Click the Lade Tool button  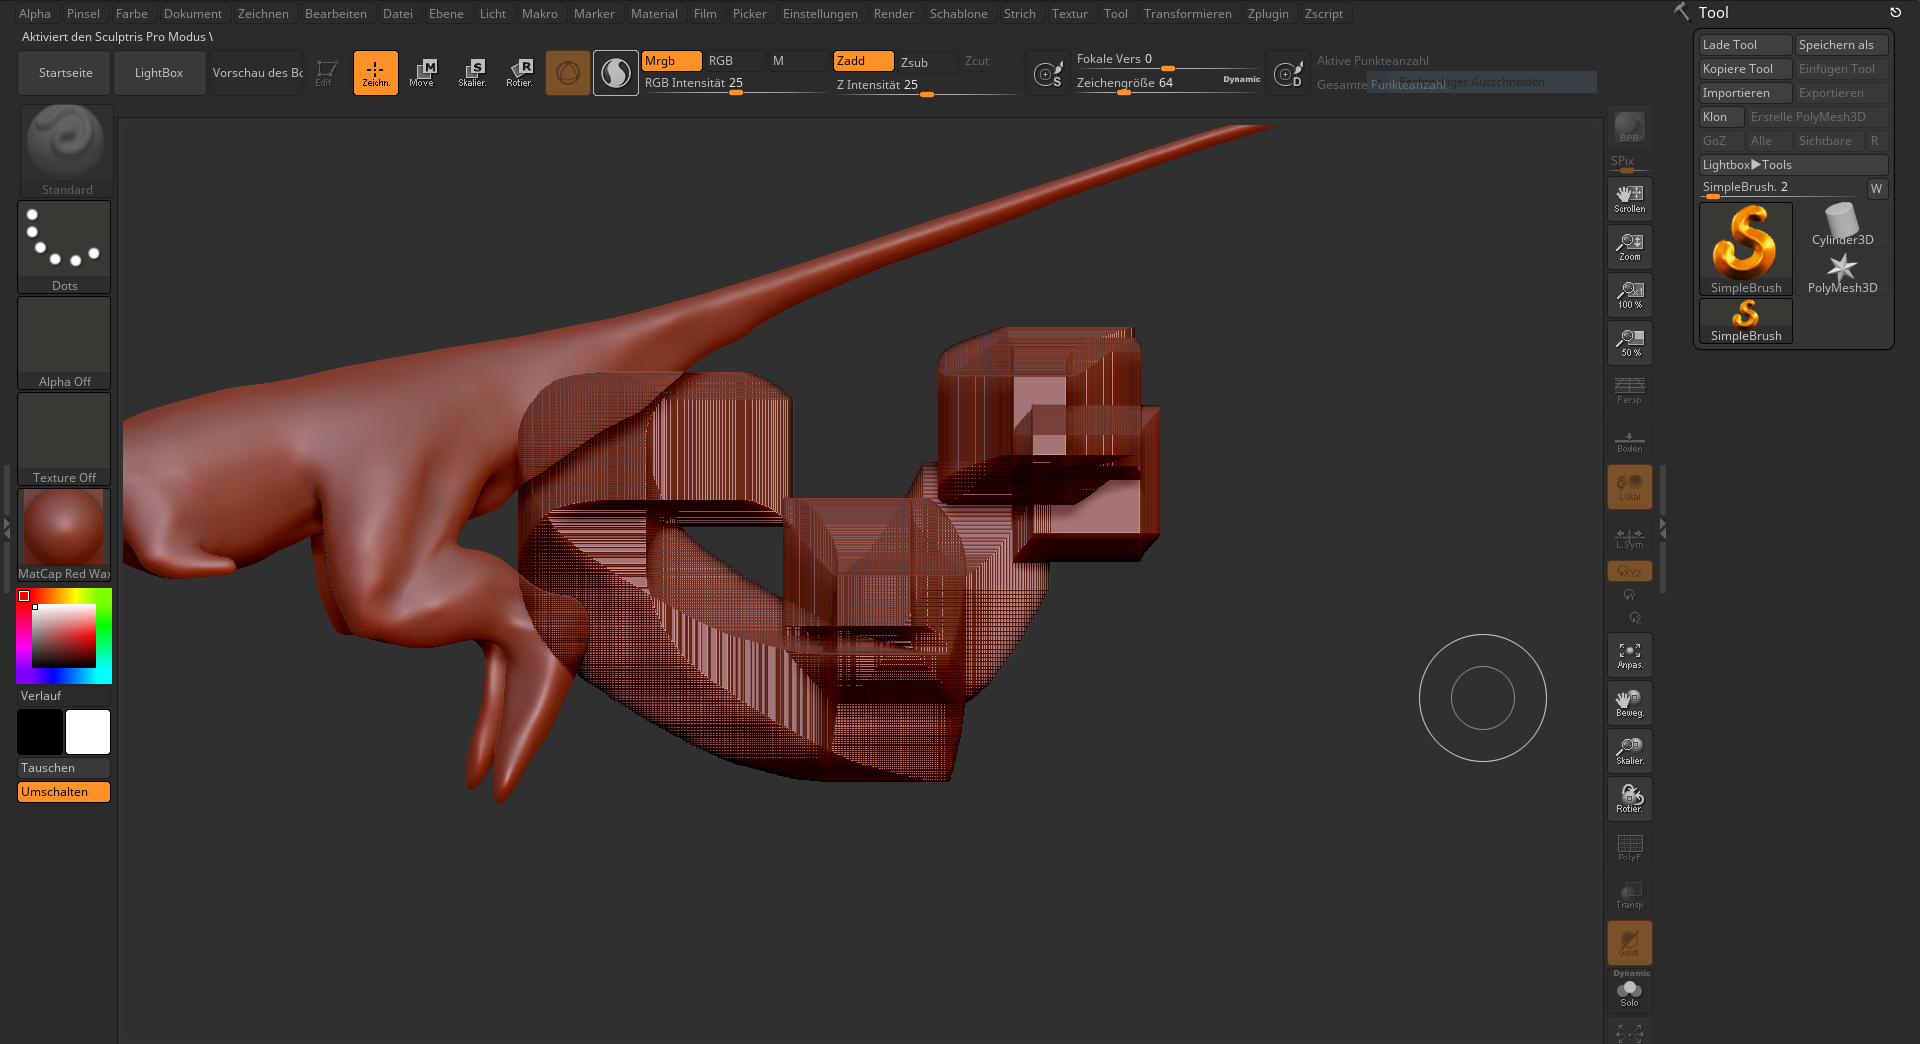[1745, 45]
